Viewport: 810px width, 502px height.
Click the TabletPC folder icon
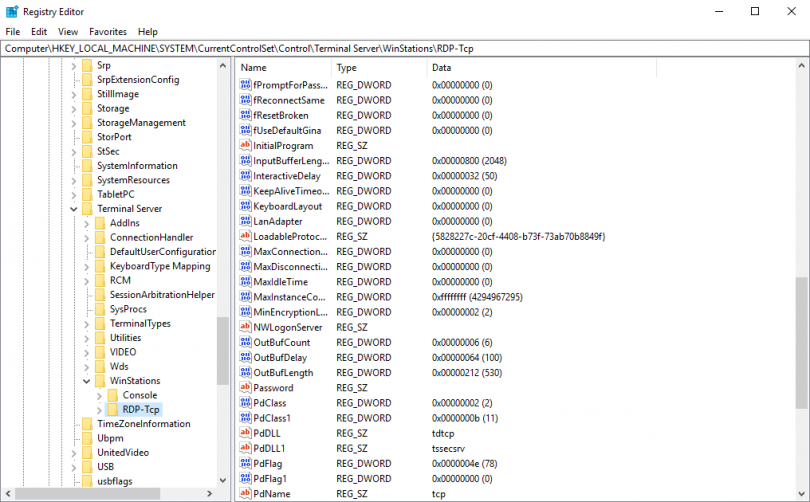pos(87,194)
